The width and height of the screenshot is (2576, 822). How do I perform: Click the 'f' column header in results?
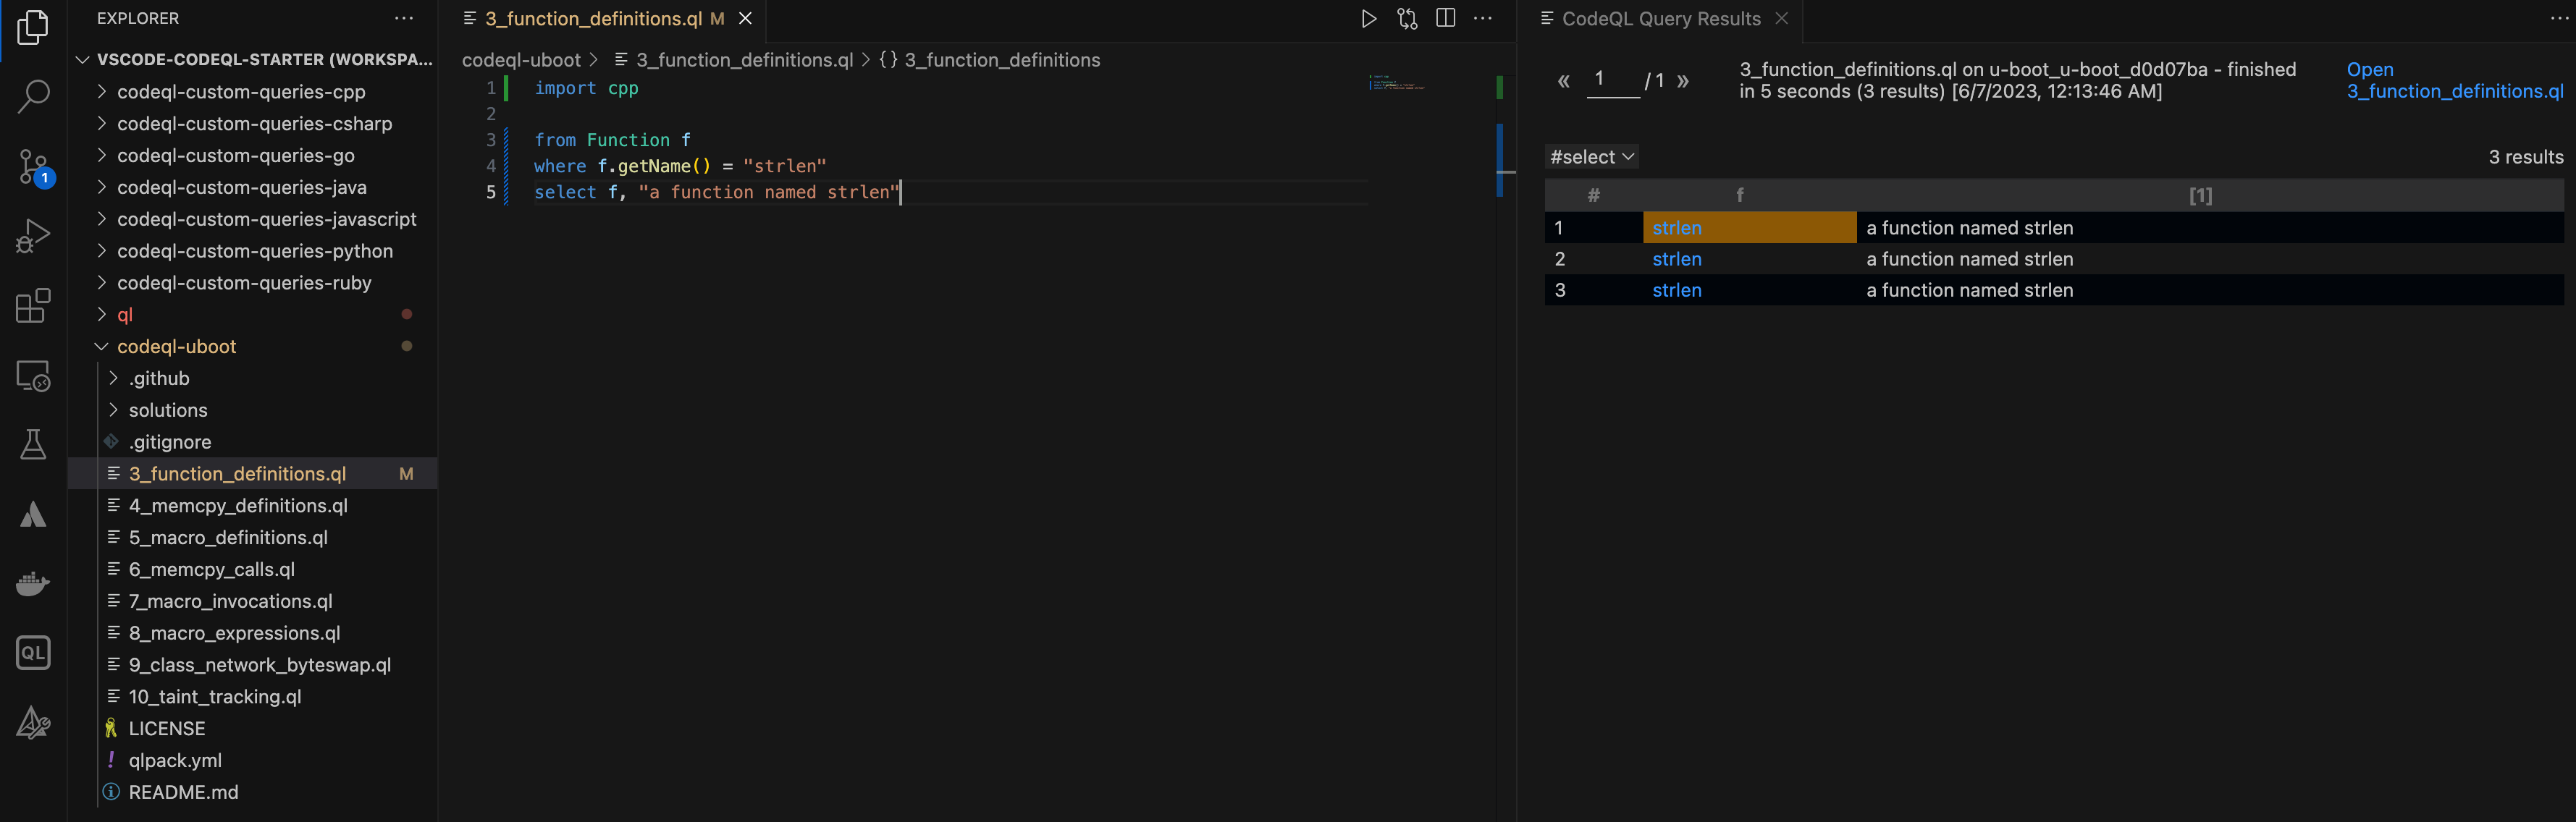(x=1740, y=196)
